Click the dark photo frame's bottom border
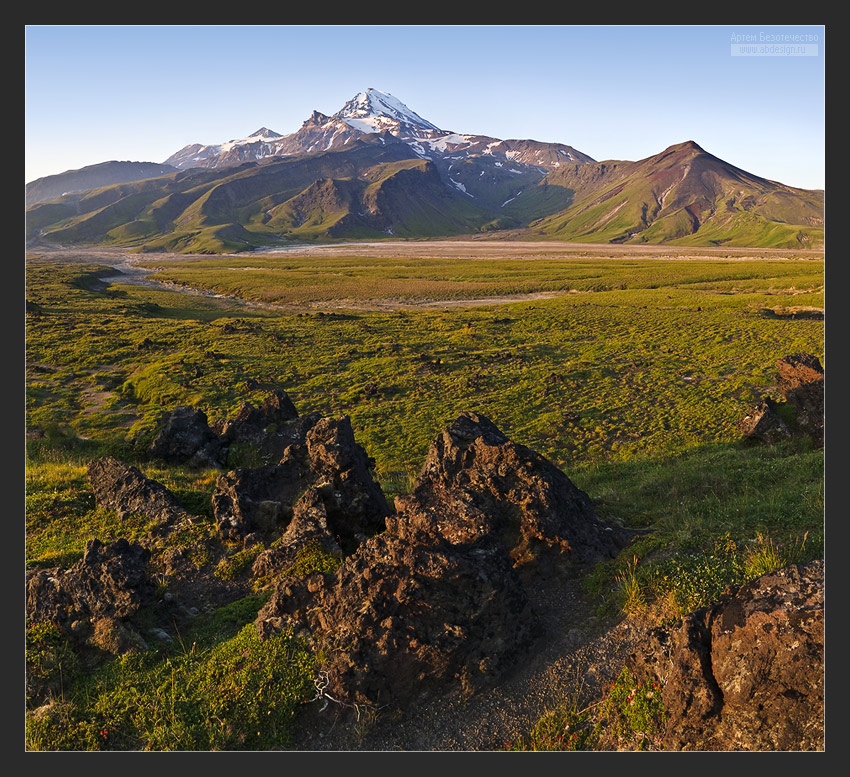 pyautogui.click(x=425, y=764)
